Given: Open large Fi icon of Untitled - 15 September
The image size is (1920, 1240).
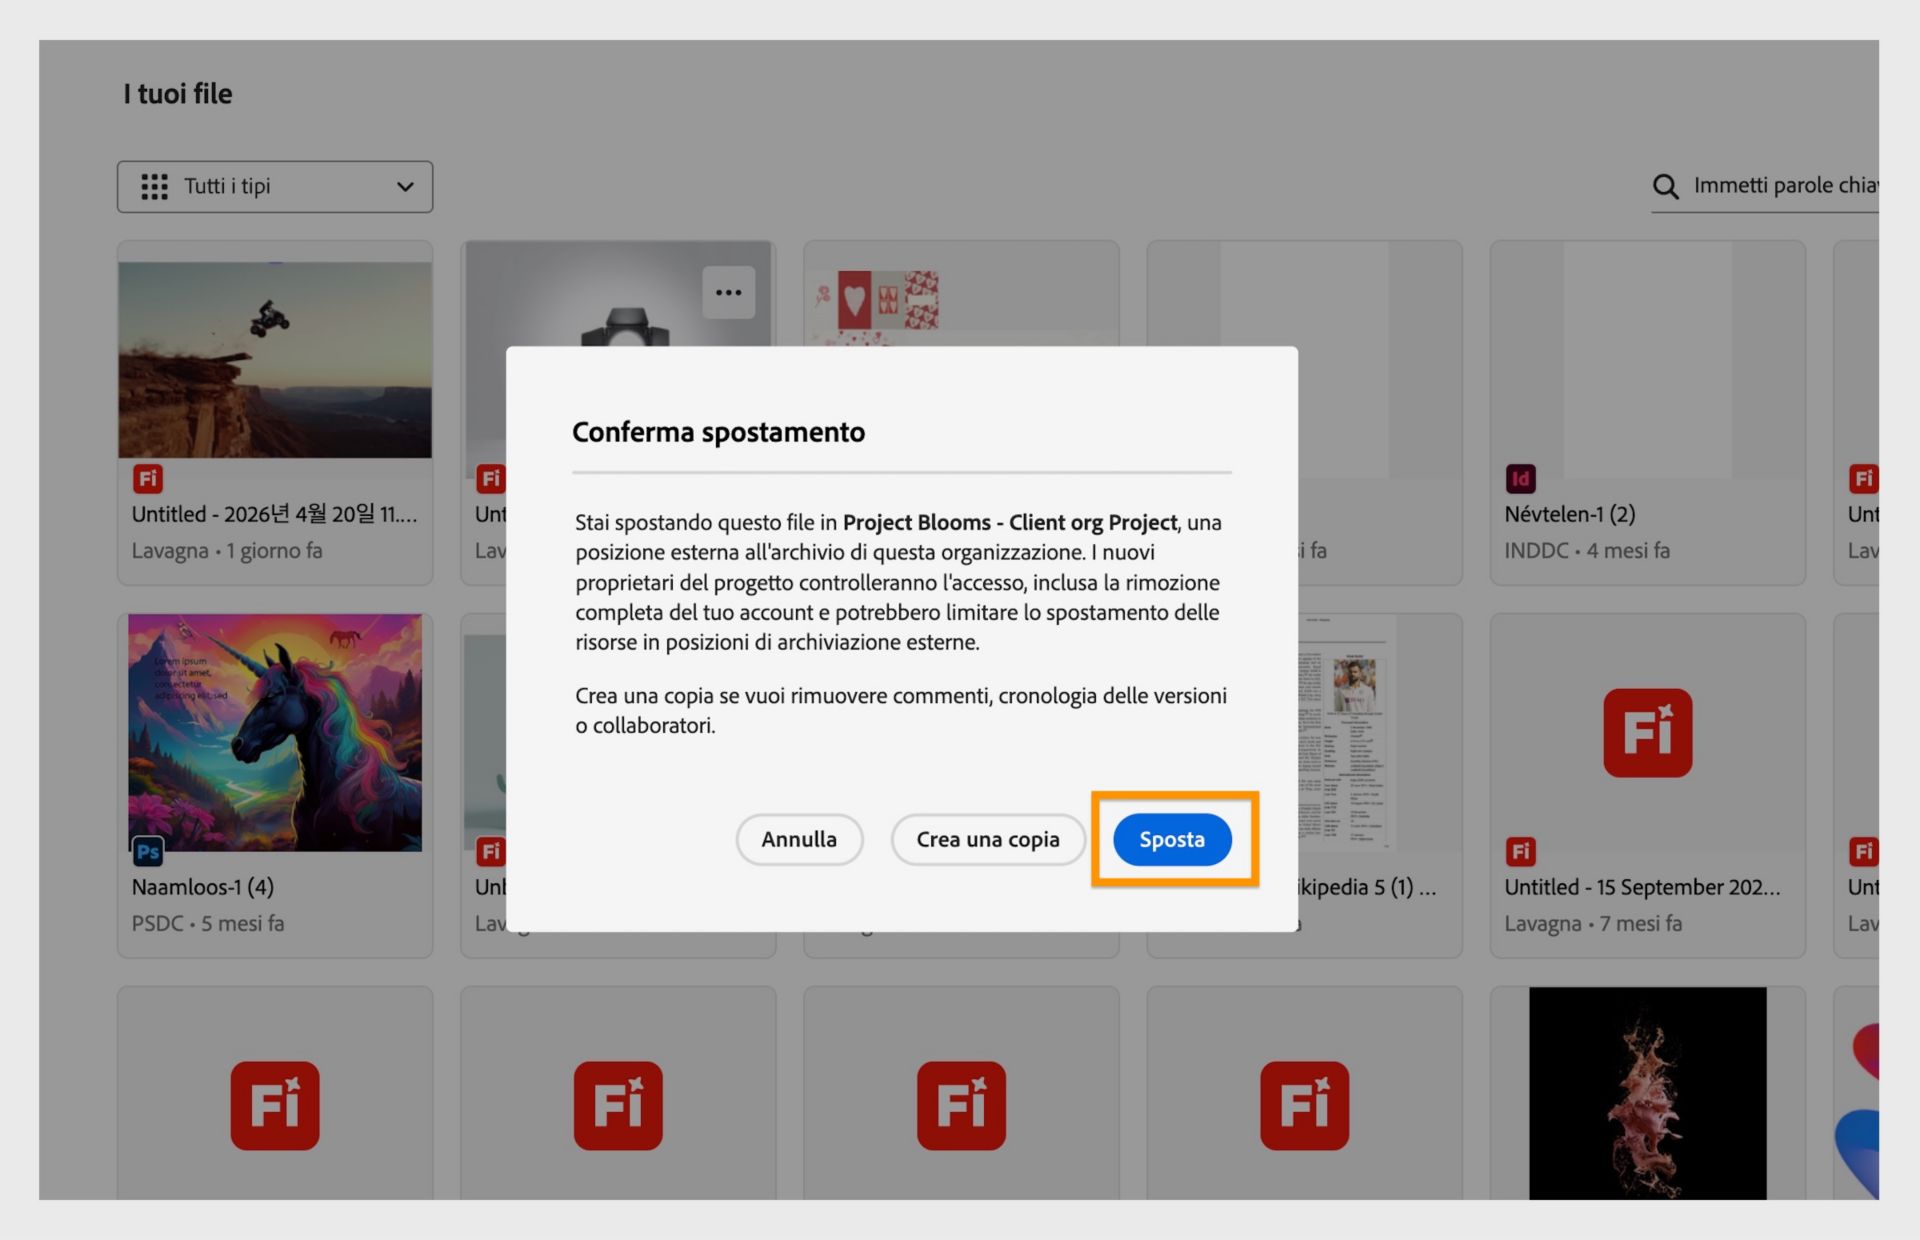Looking at the screenshot, I should (x=1648, y=733).
